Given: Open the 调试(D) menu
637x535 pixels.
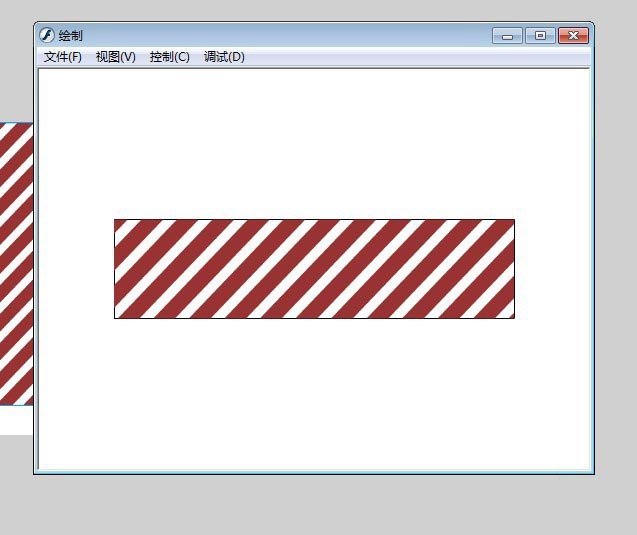Looking at the screenshot, I should click(x=224, y=57).
